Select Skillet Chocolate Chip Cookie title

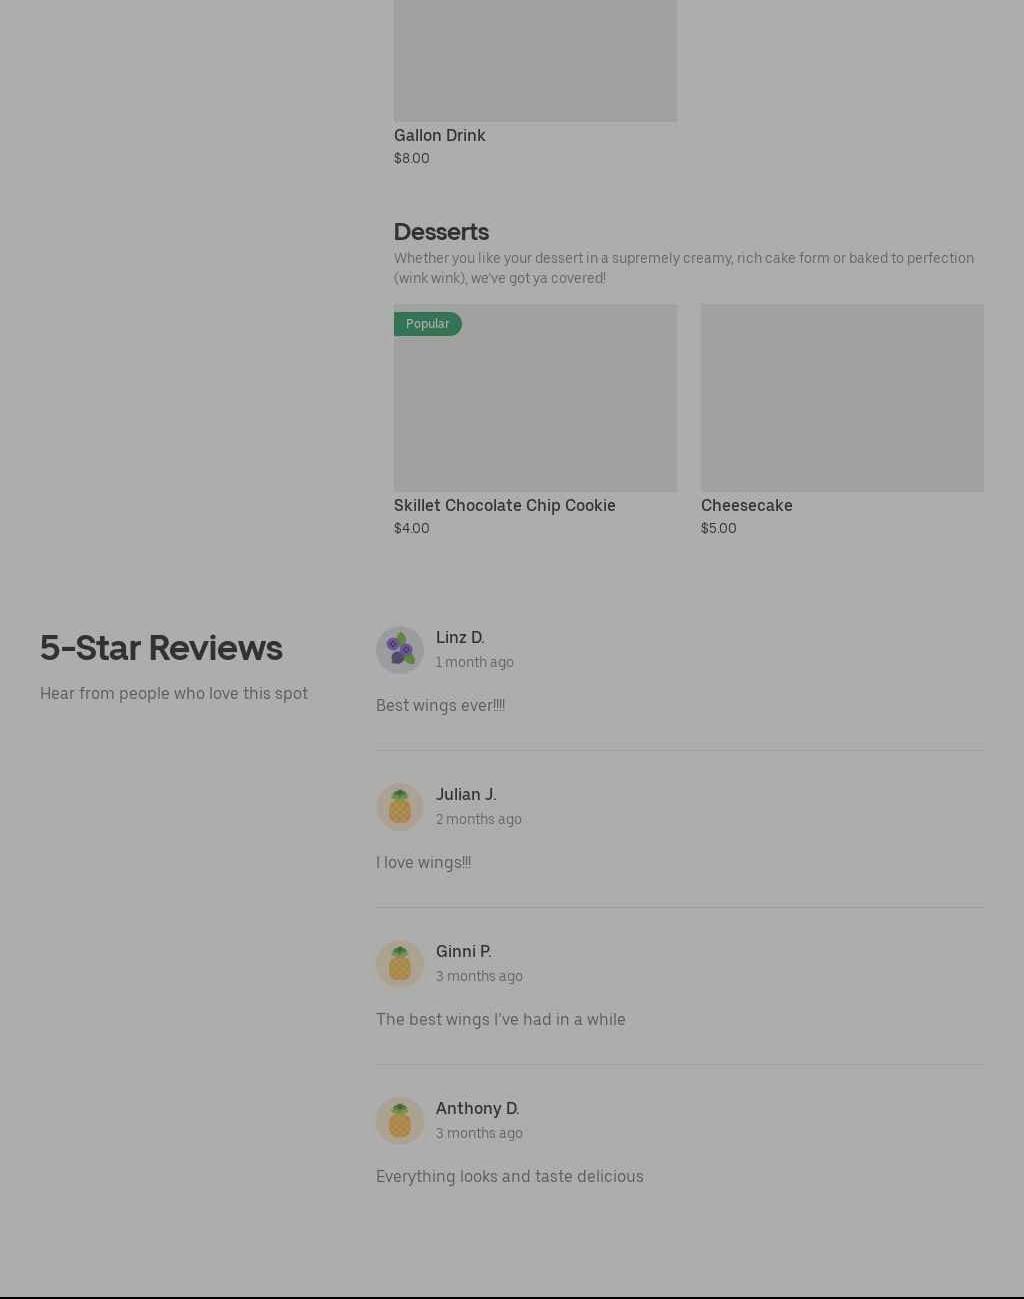[x=505, y=505]
